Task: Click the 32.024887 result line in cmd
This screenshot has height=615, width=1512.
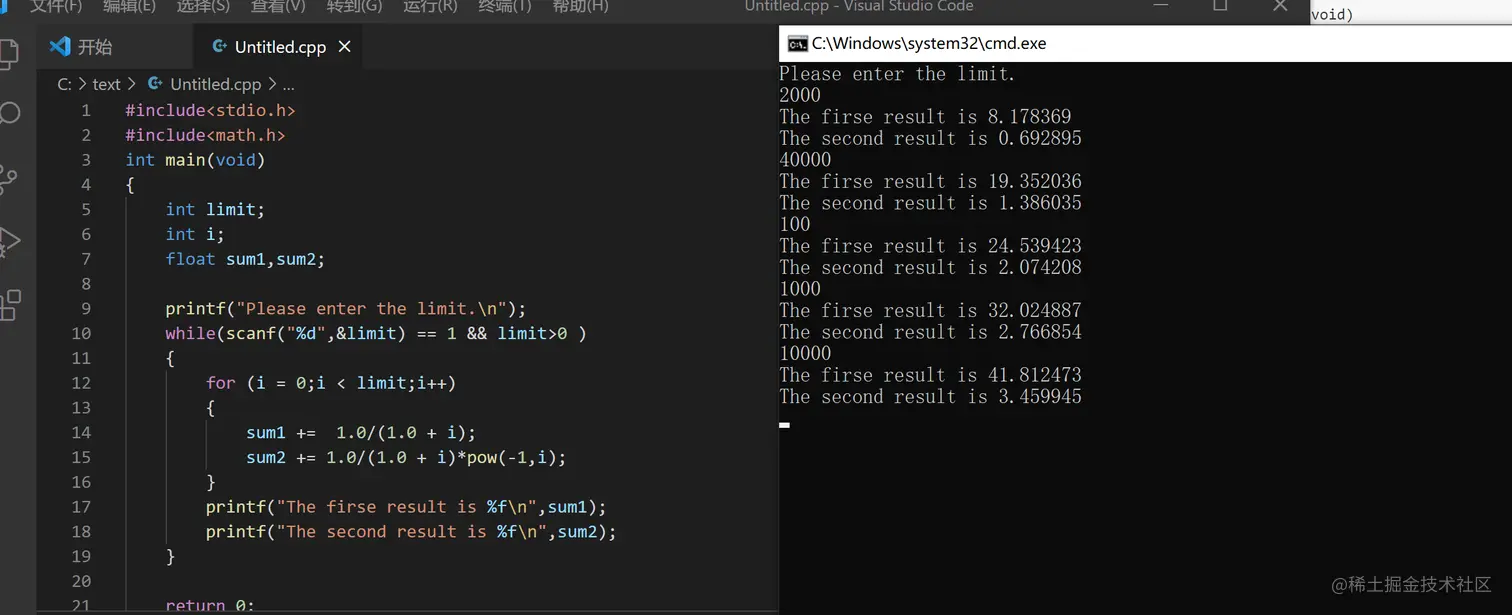Action: [x=930, y=311]
